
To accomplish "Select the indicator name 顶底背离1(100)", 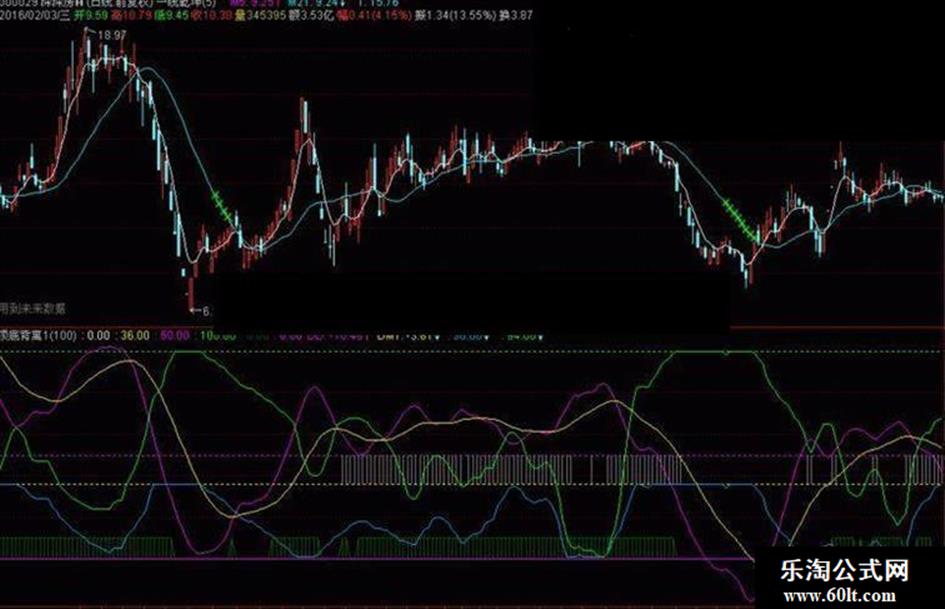I will [39, 335].
